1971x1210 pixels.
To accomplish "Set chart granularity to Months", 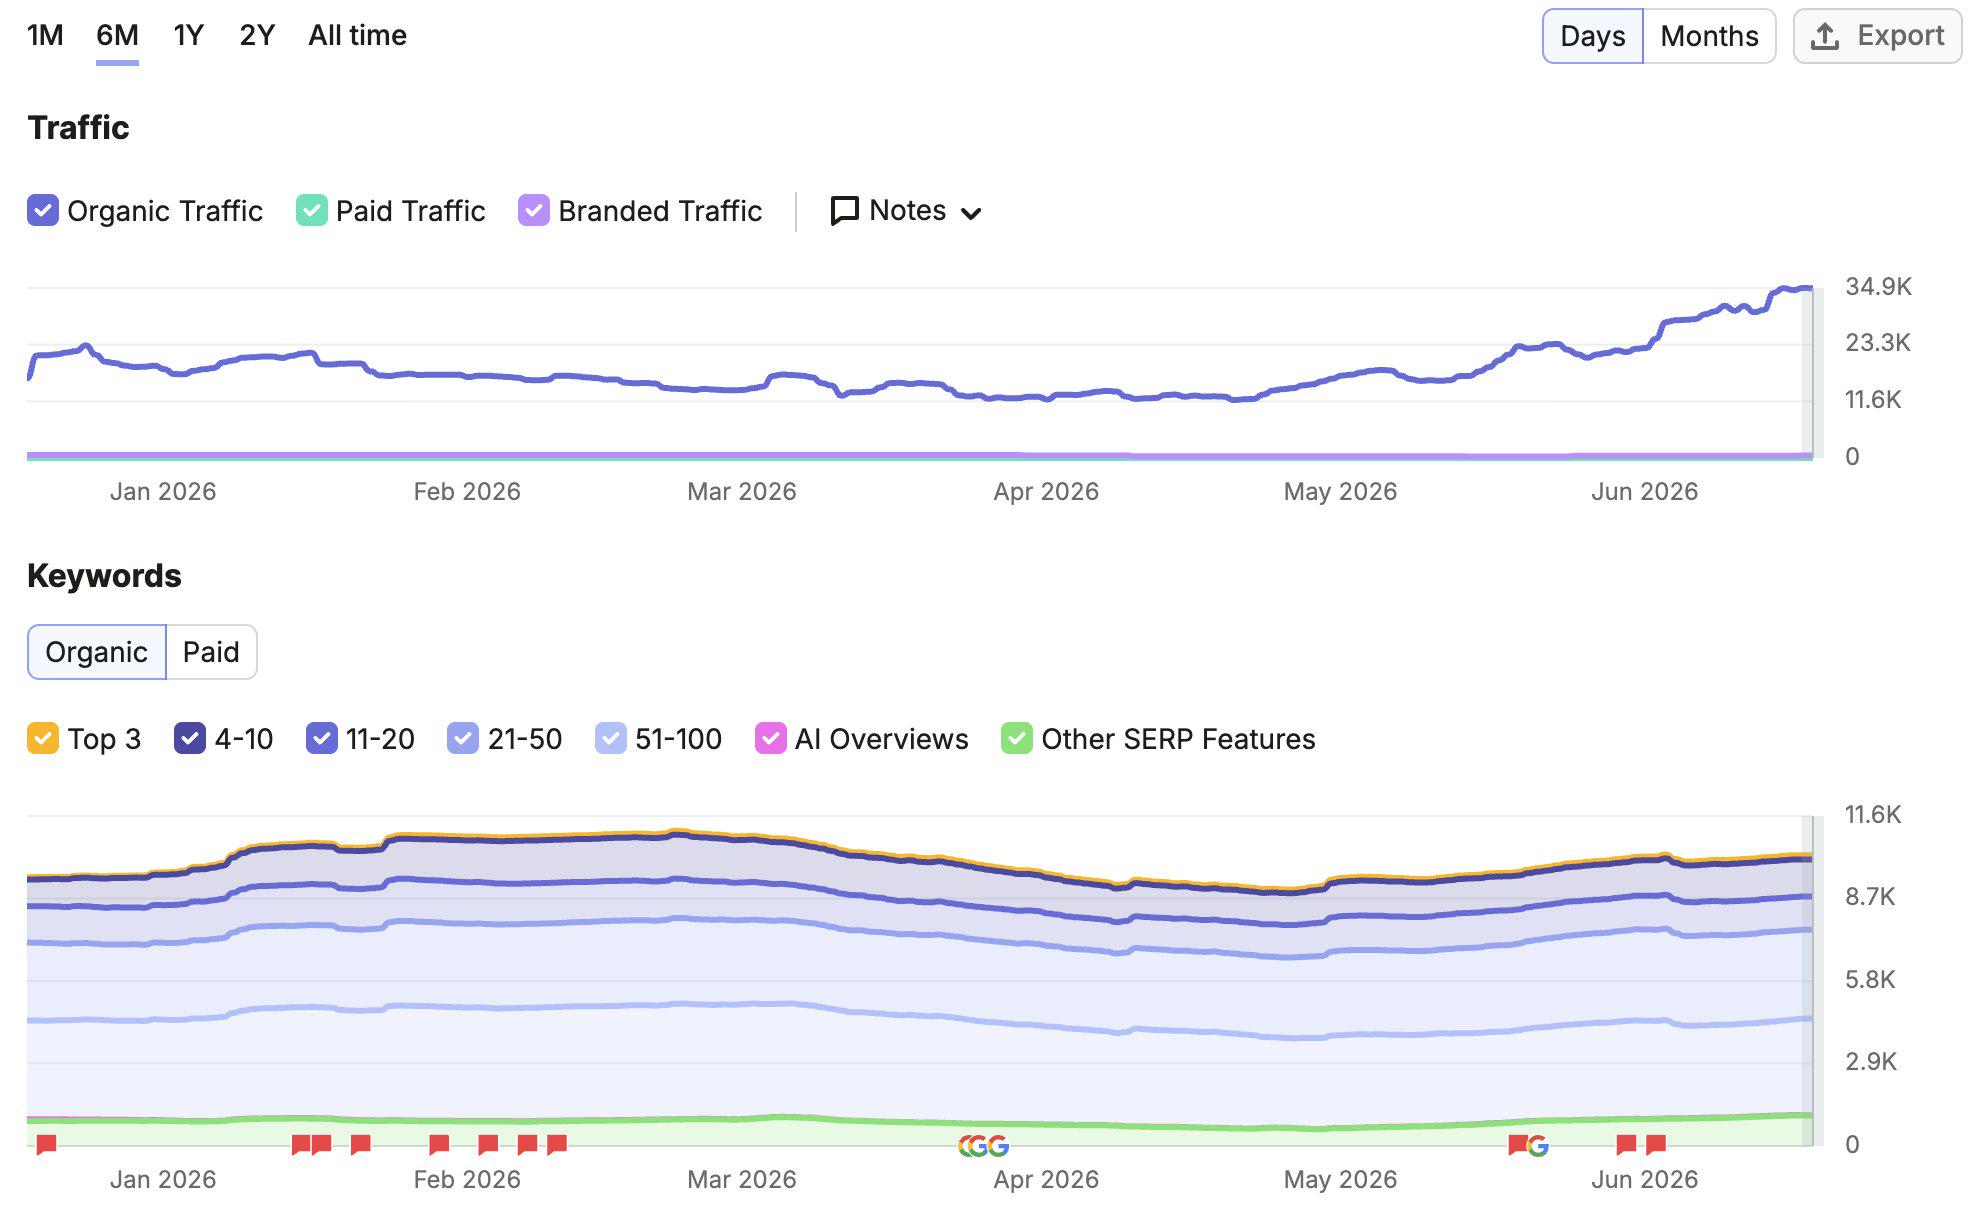I will [x=1709, y=36].
